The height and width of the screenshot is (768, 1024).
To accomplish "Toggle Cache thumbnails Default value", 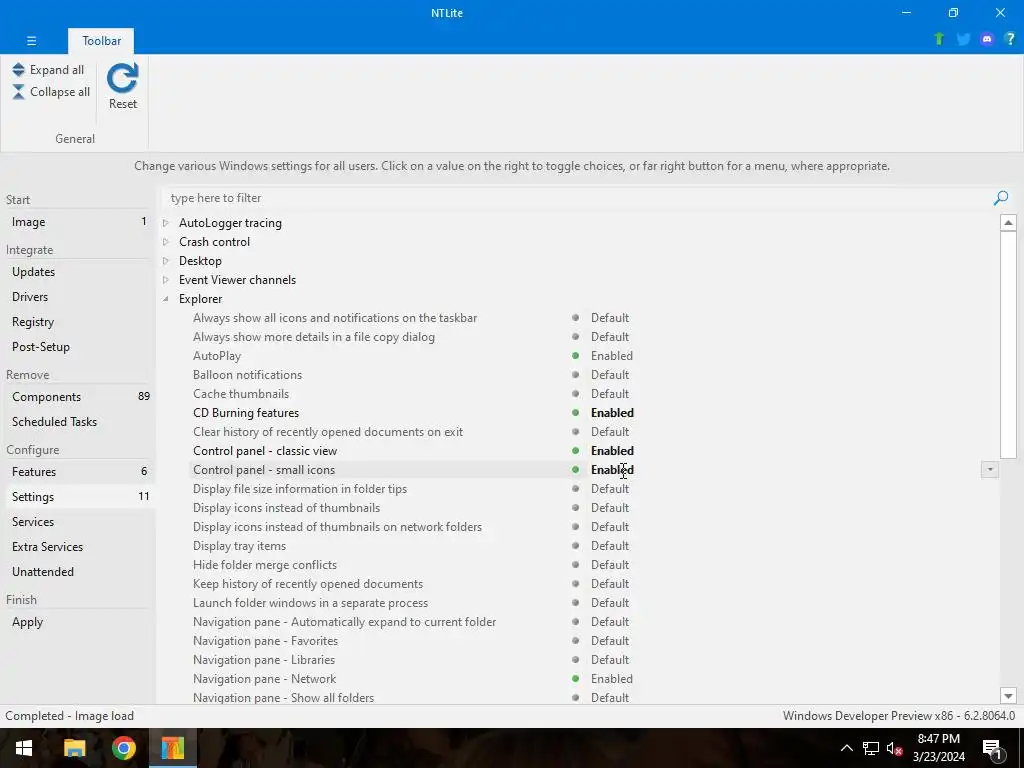I will point(609,394).
